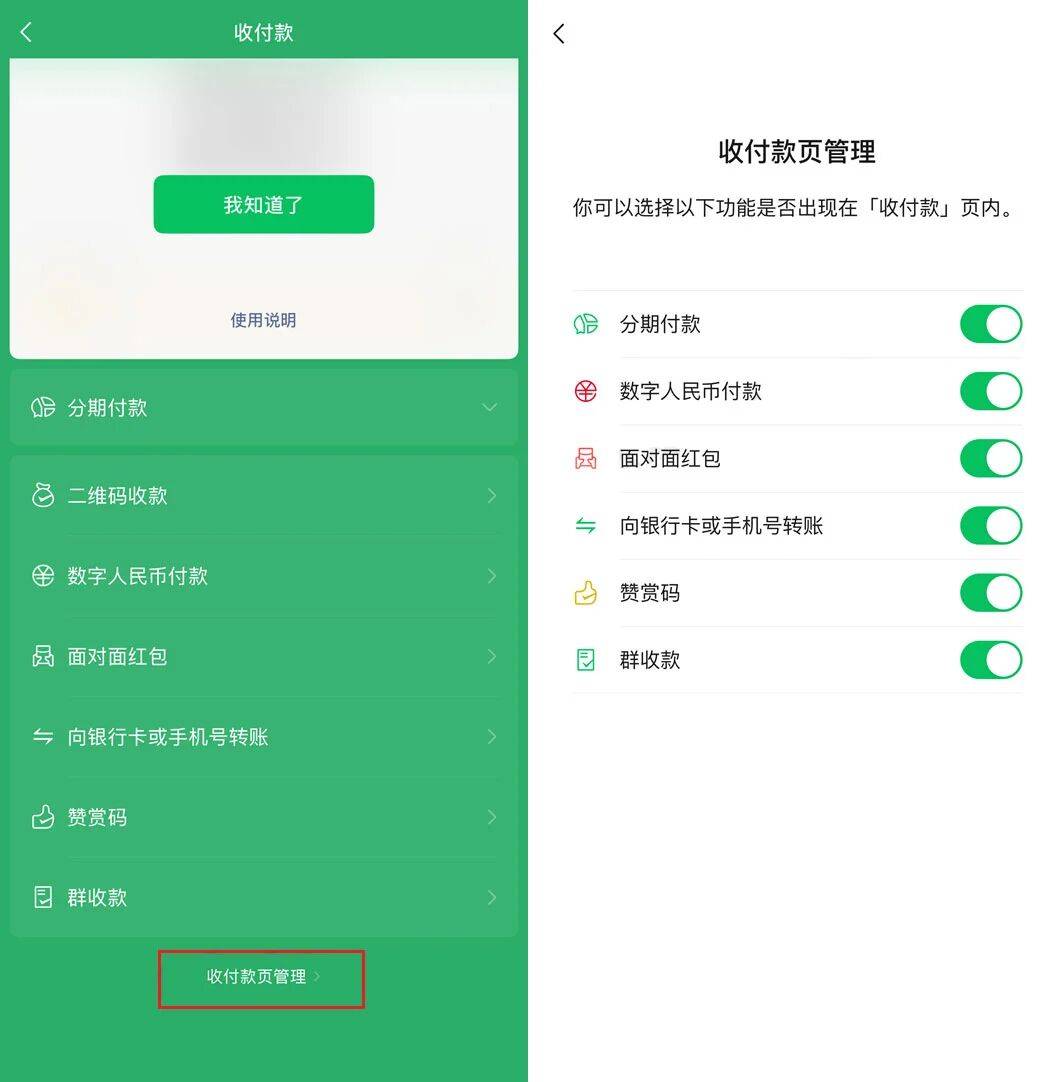Image resolution: width=1055 pixels, height=1082 pixels.
Task: Click the 面对面红包 envelope icon in green panel
Action: pyautogui.click(x=43, y=656)
